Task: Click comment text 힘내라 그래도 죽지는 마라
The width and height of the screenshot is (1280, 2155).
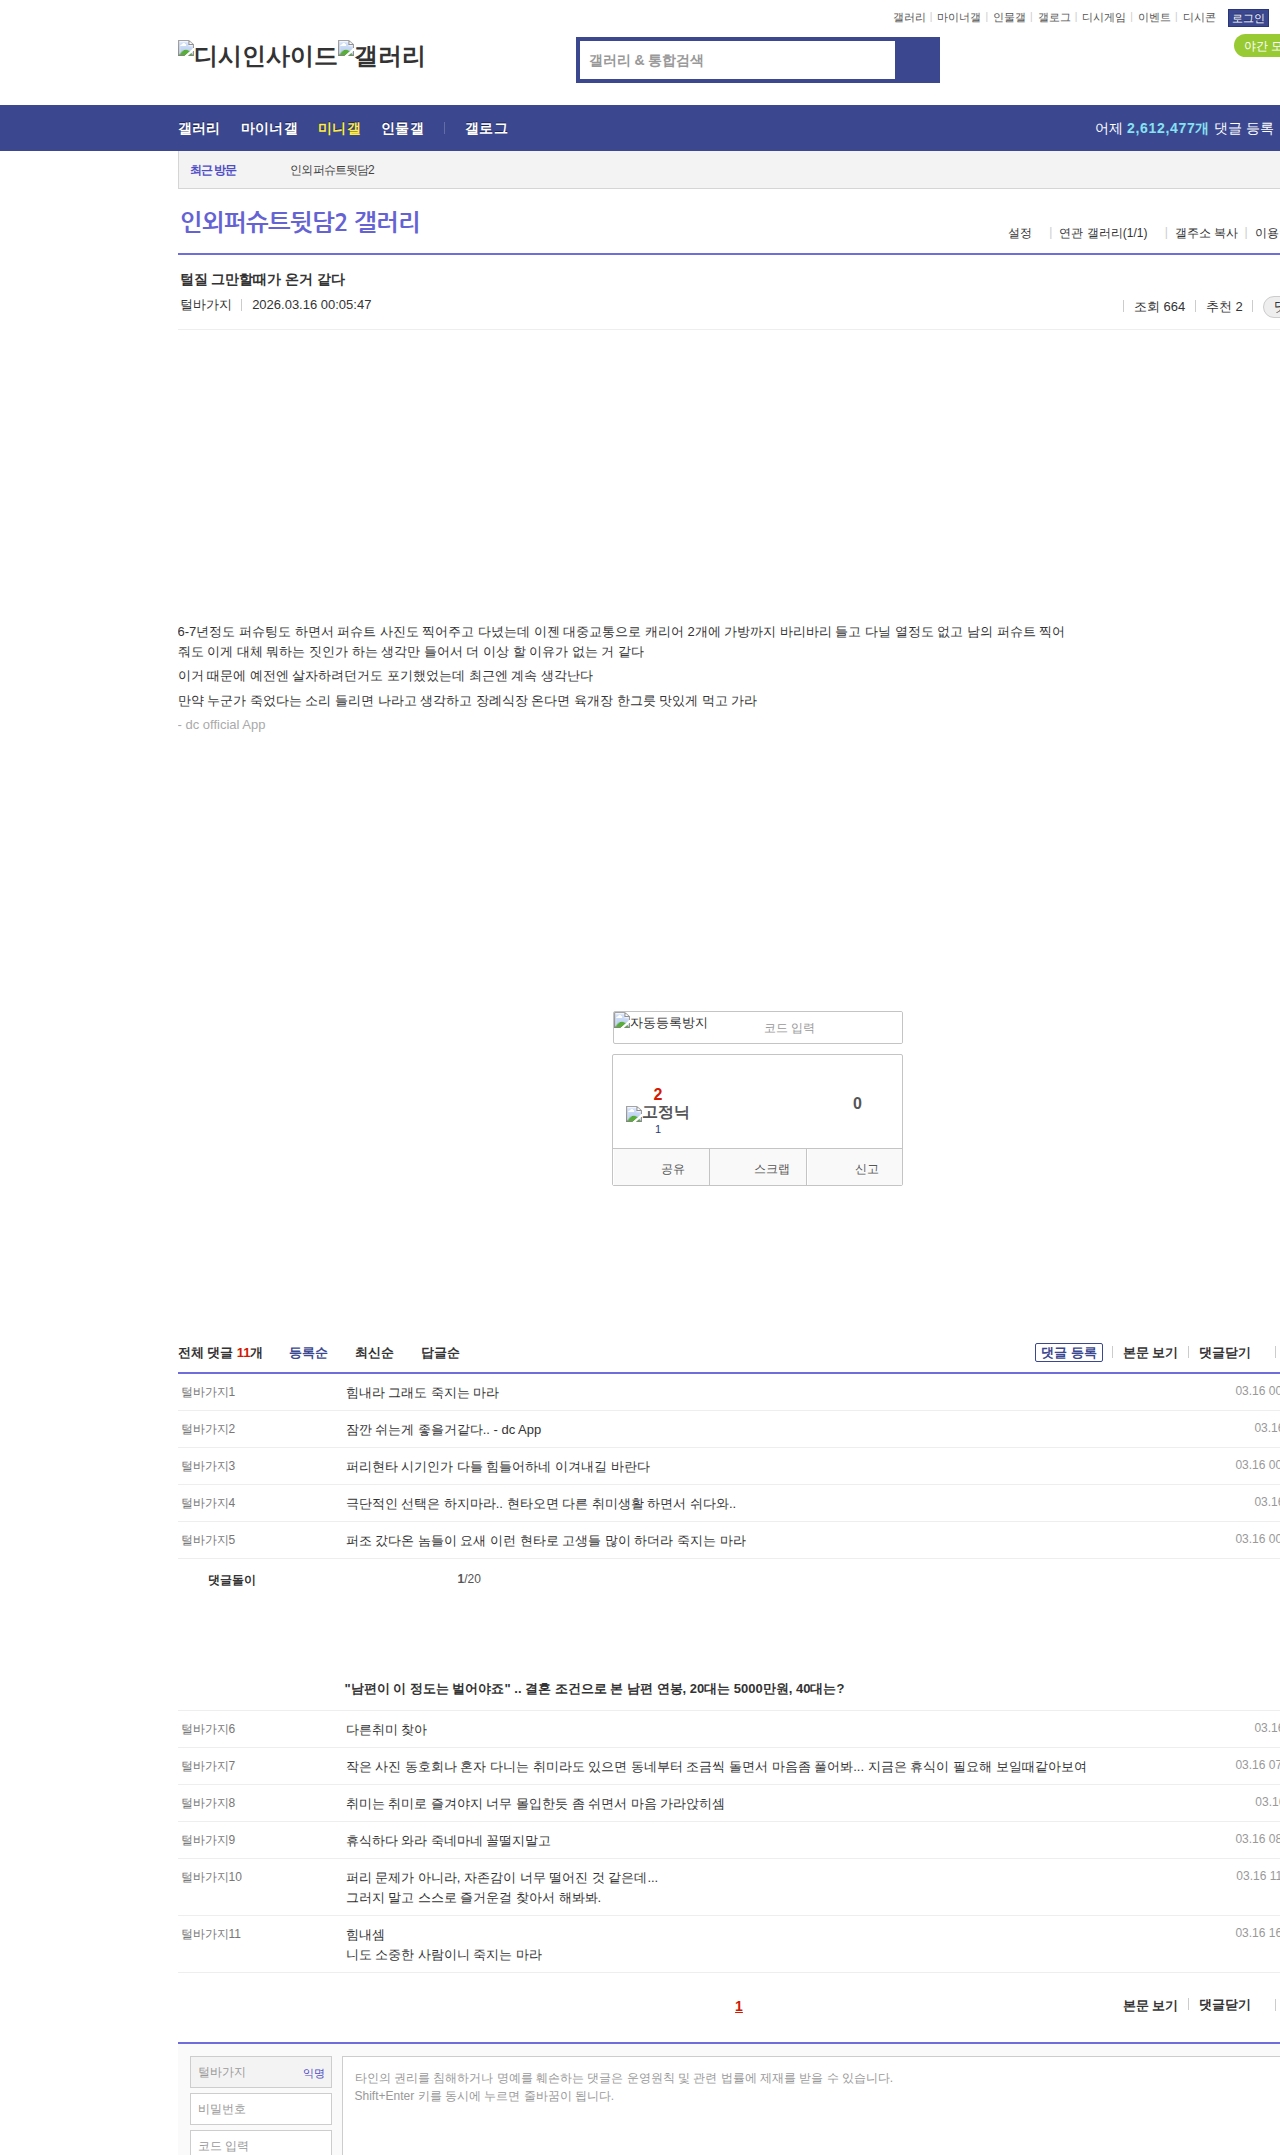Action: coord(422,1393)
